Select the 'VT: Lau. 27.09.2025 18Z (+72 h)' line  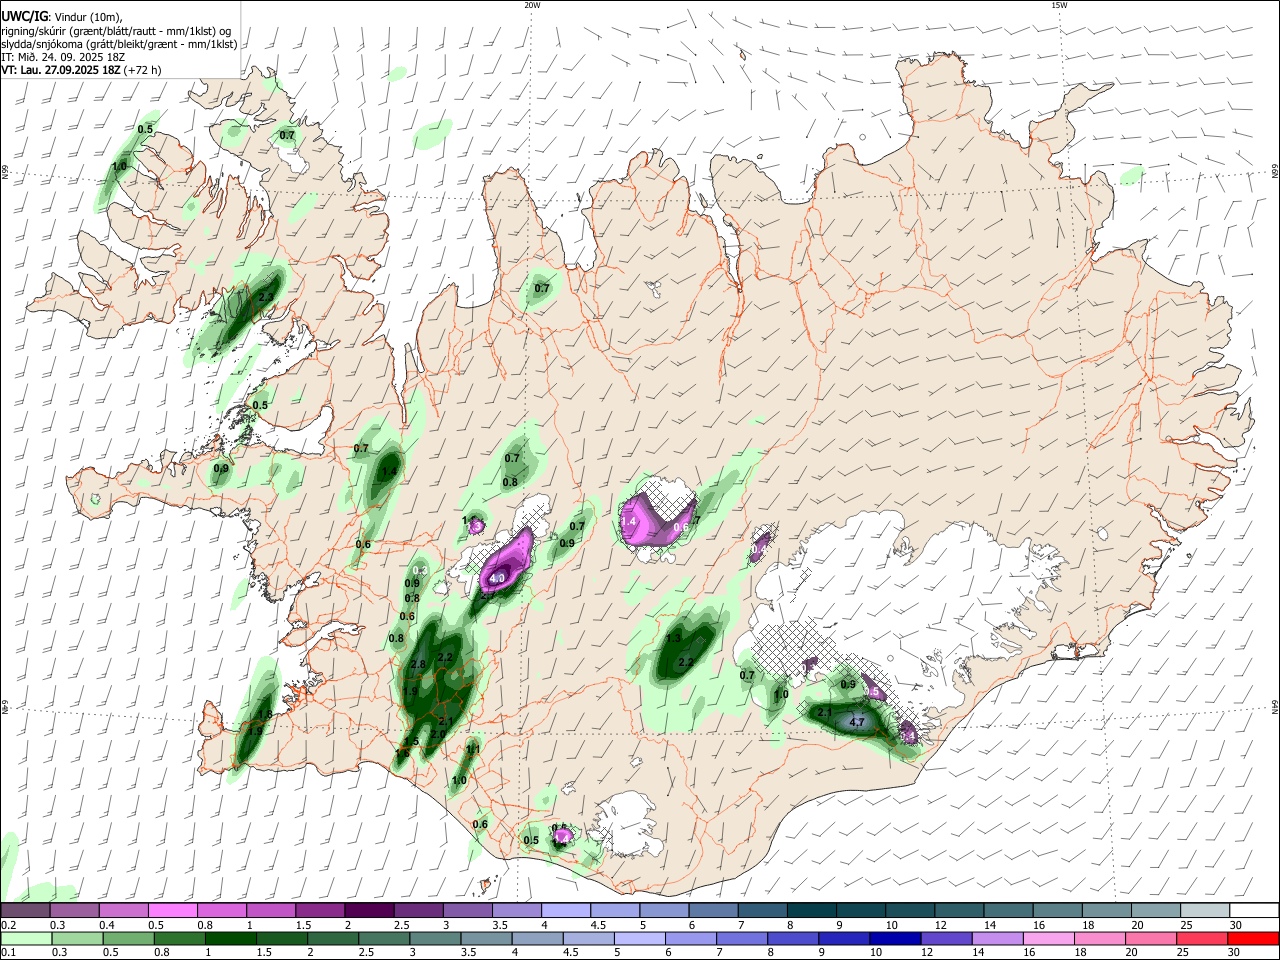(81, 70)
